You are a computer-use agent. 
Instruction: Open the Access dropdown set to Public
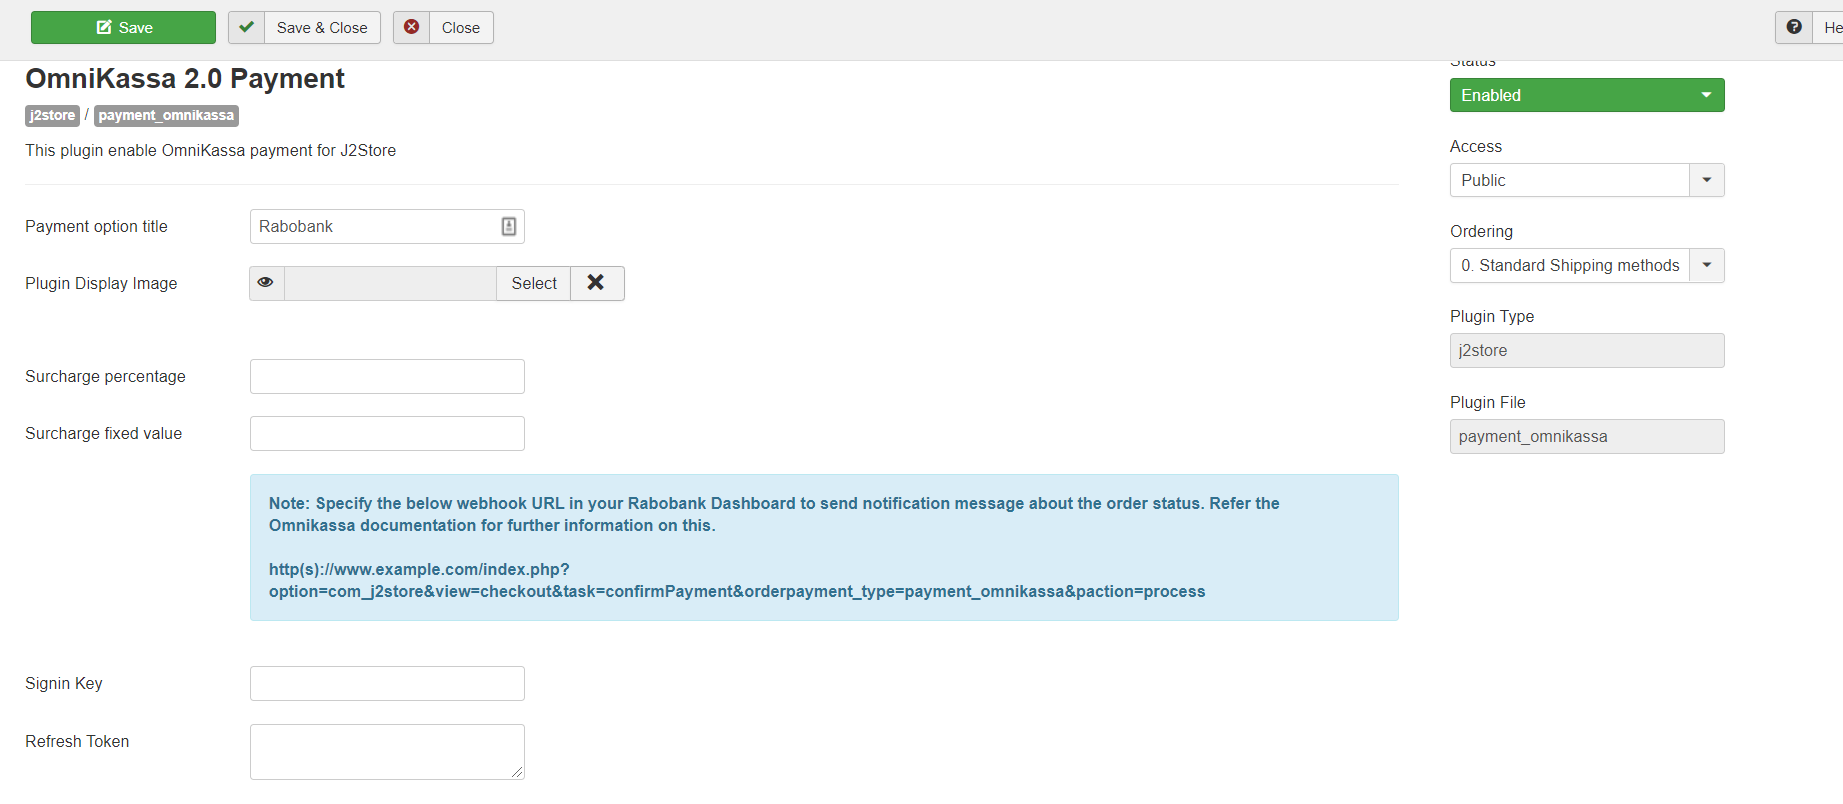click(x=1587, y=180)
